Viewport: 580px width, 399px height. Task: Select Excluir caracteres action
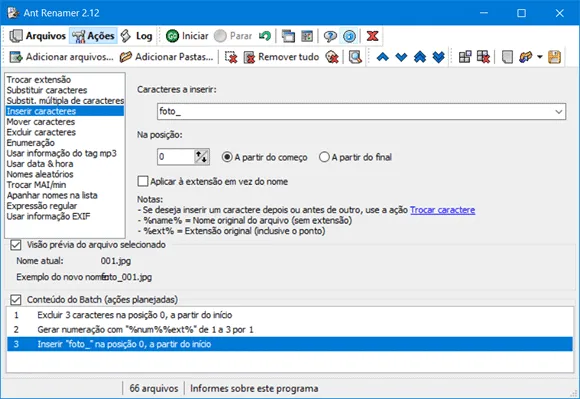65,132
